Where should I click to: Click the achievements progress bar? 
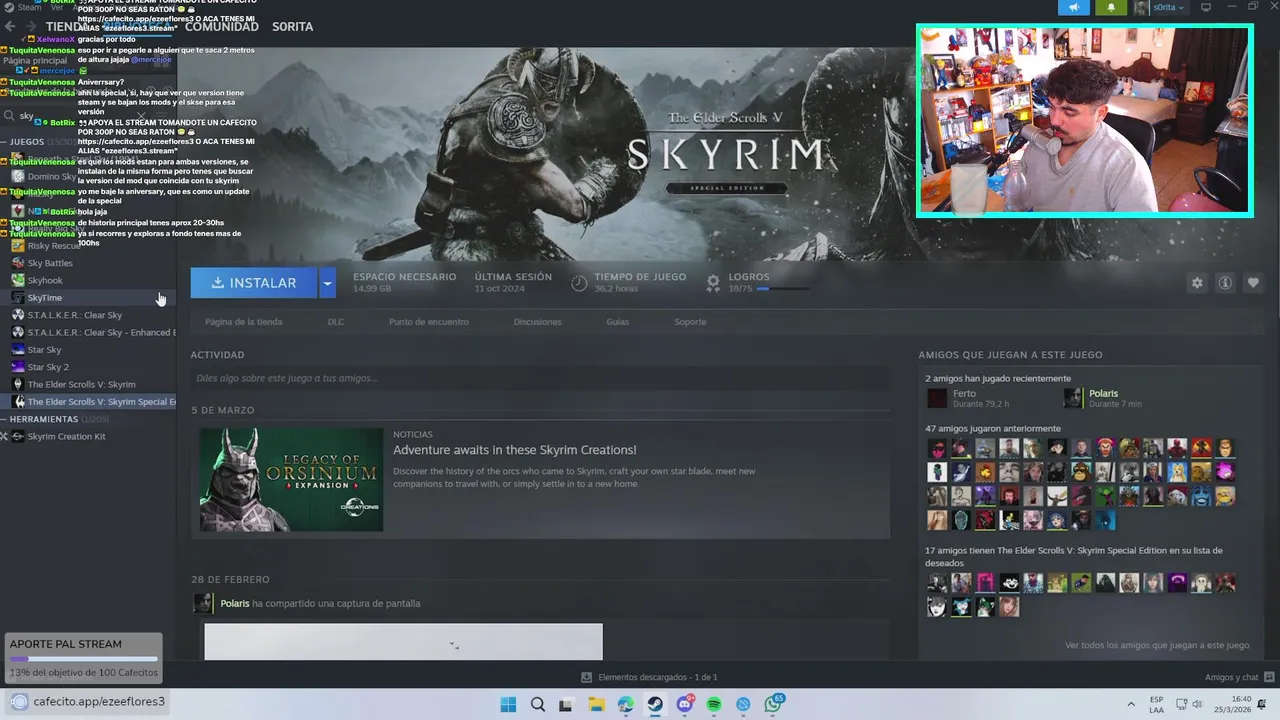coord(783,289)
